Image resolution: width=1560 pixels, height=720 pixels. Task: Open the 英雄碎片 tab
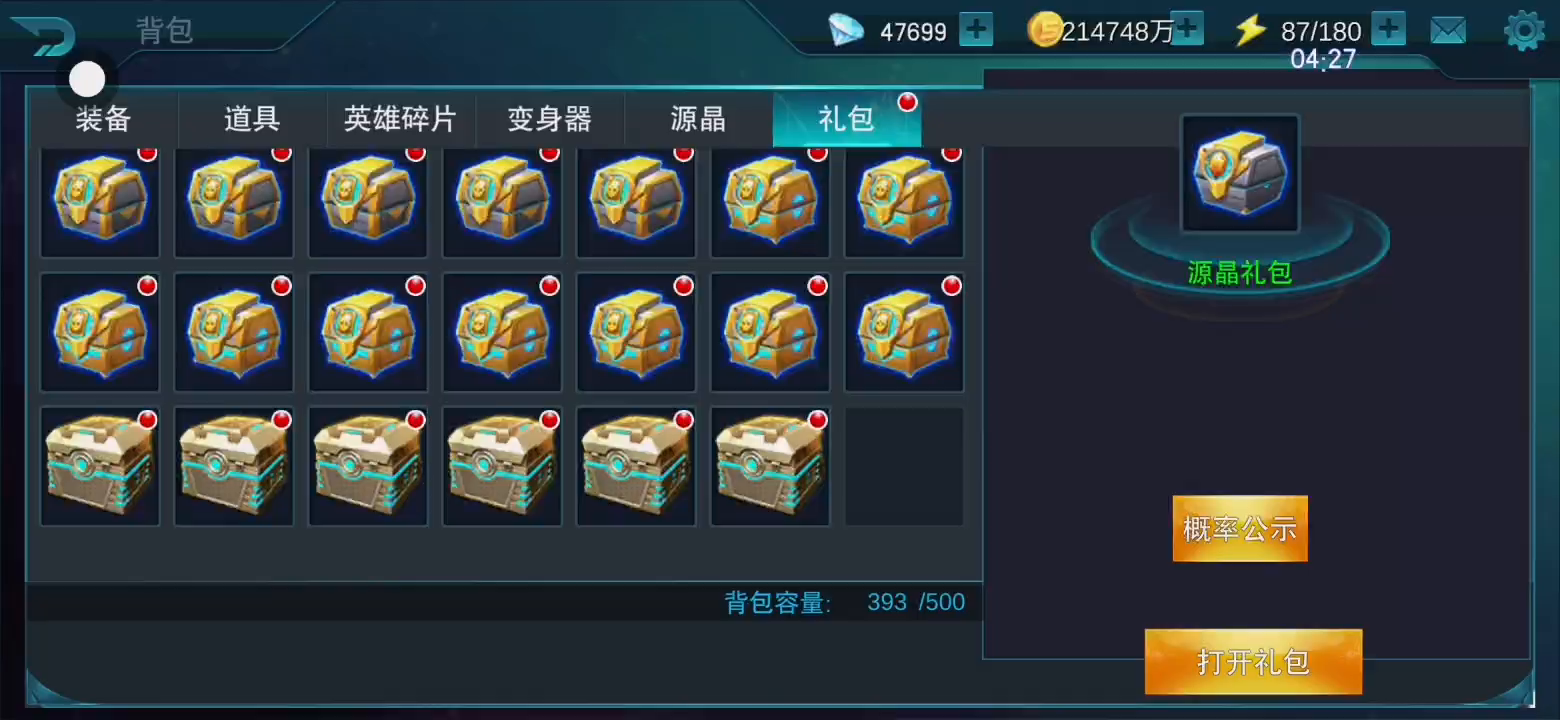pos(400,120)
